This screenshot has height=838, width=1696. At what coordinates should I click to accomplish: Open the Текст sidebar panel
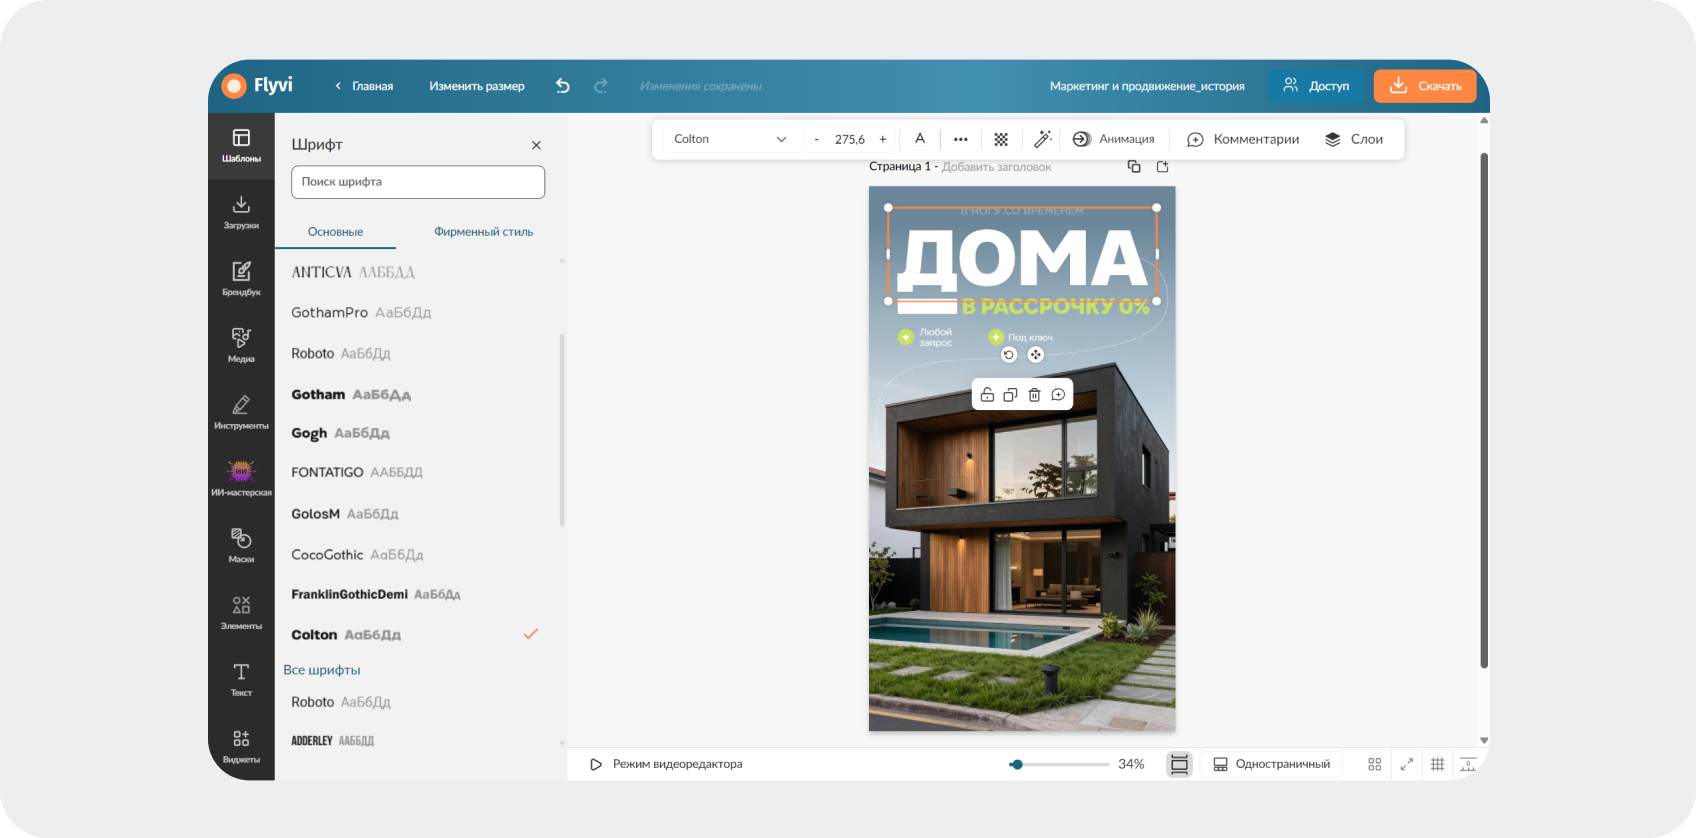241,679
